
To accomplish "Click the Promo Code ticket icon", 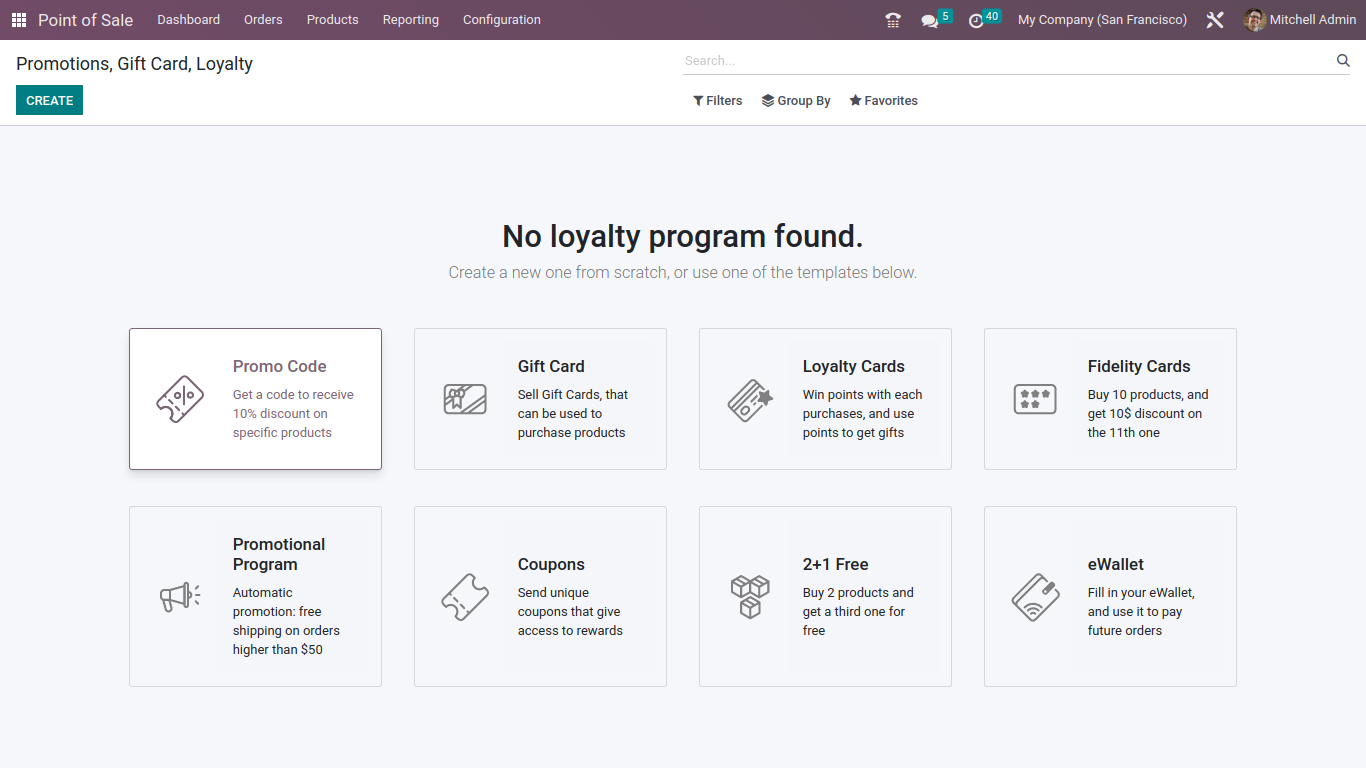I will [180, 399].
